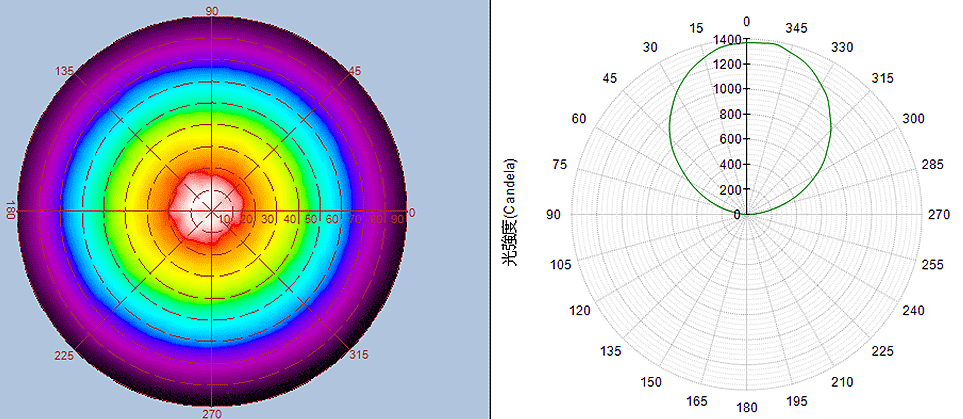Click the 195 angle label on the polar plot
This screenshot has height=419, width=963.
coord(796,401)
